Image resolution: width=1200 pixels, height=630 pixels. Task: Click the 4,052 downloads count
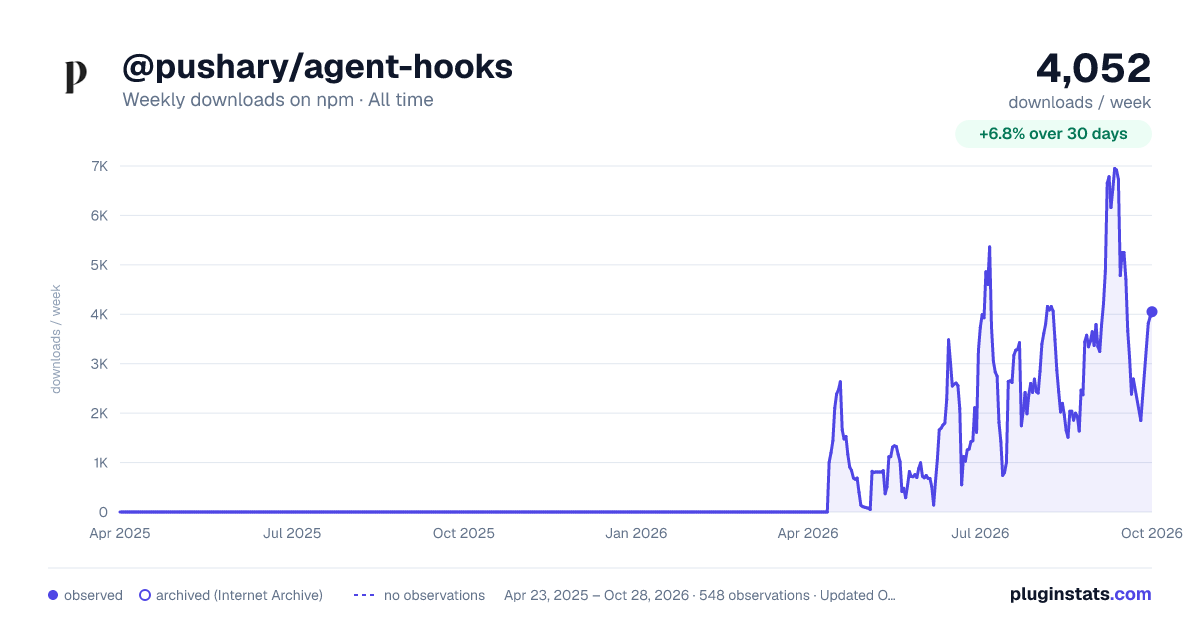click(x=1094, y=68)
